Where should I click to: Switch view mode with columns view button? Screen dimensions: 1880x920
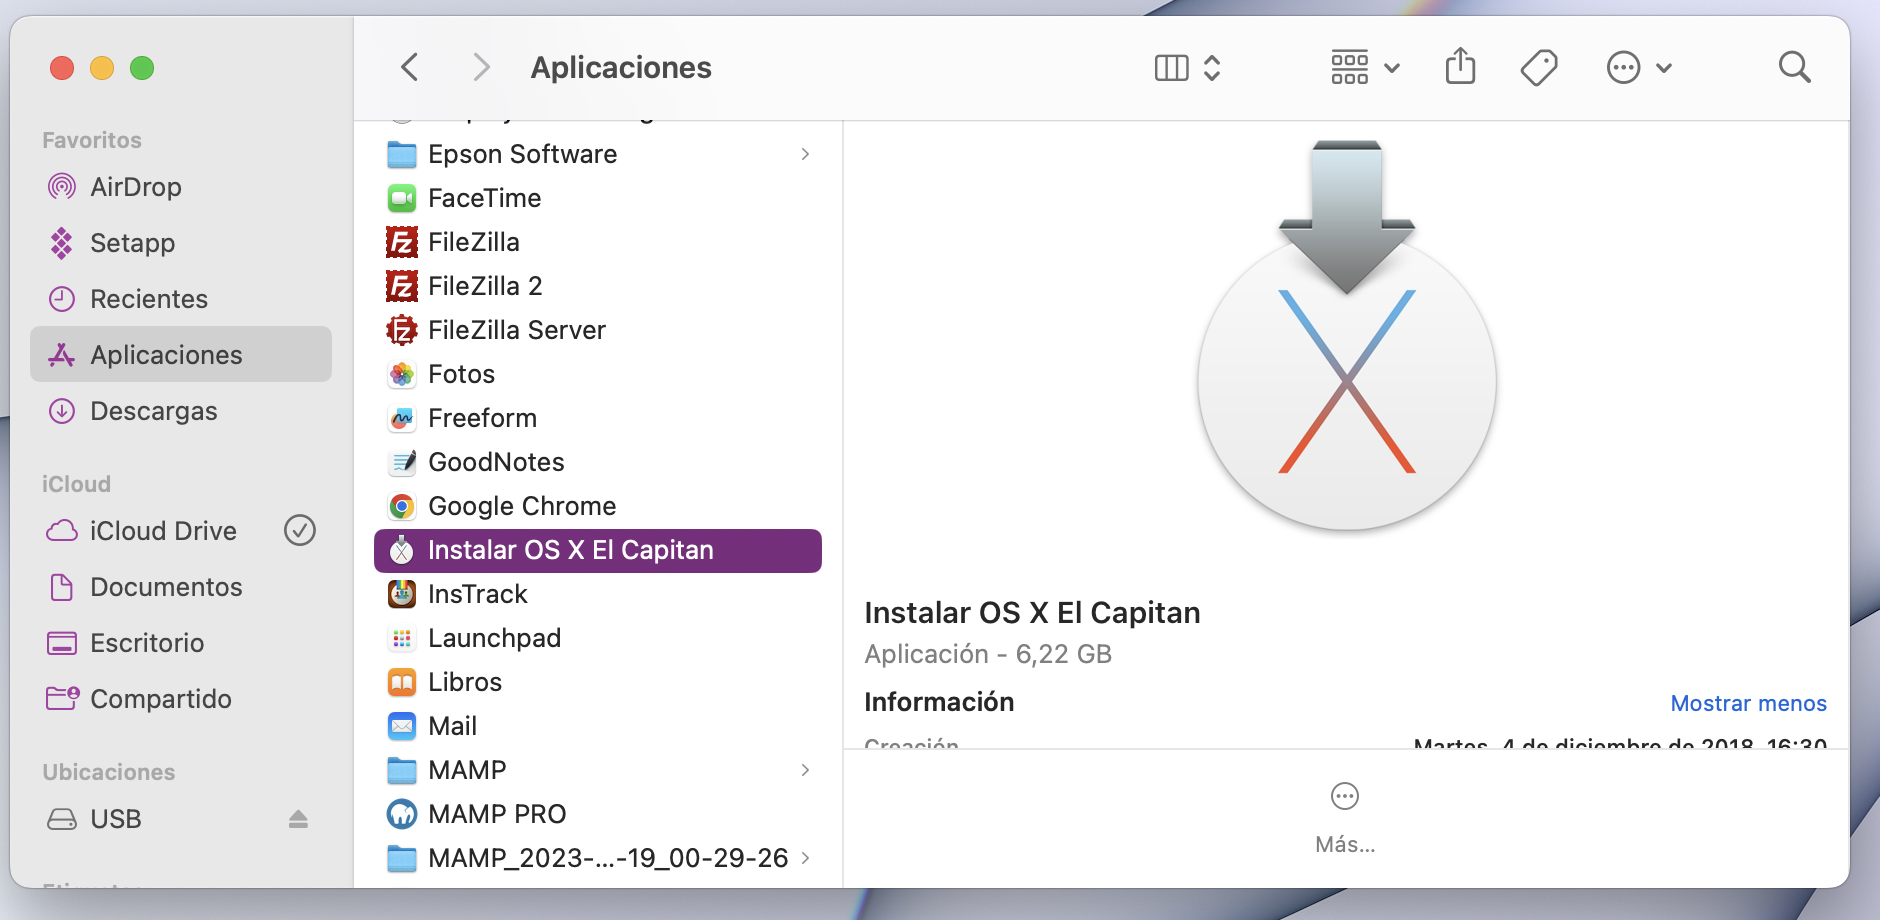1171,67
